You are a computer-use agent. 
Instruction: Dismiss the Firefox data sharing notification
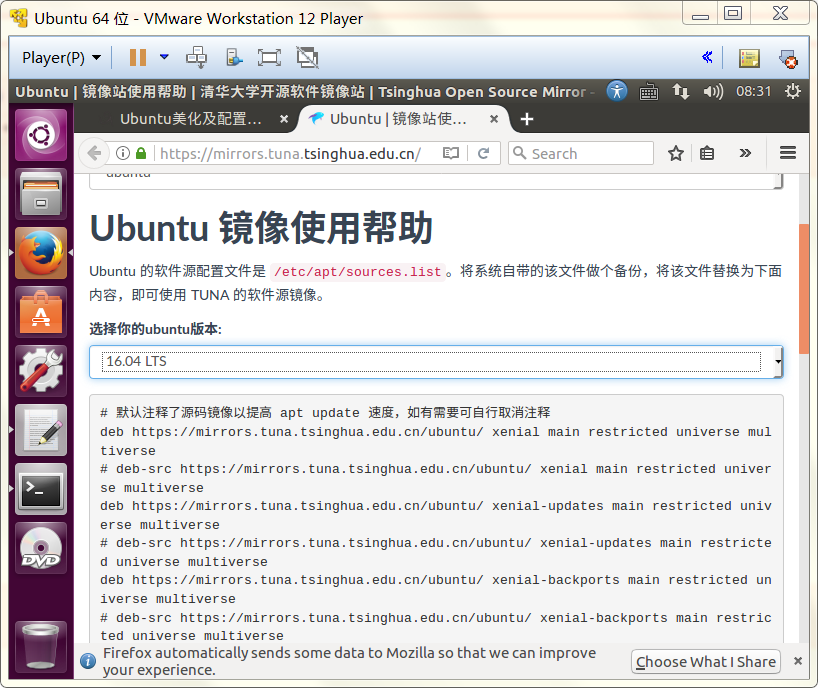798,661
